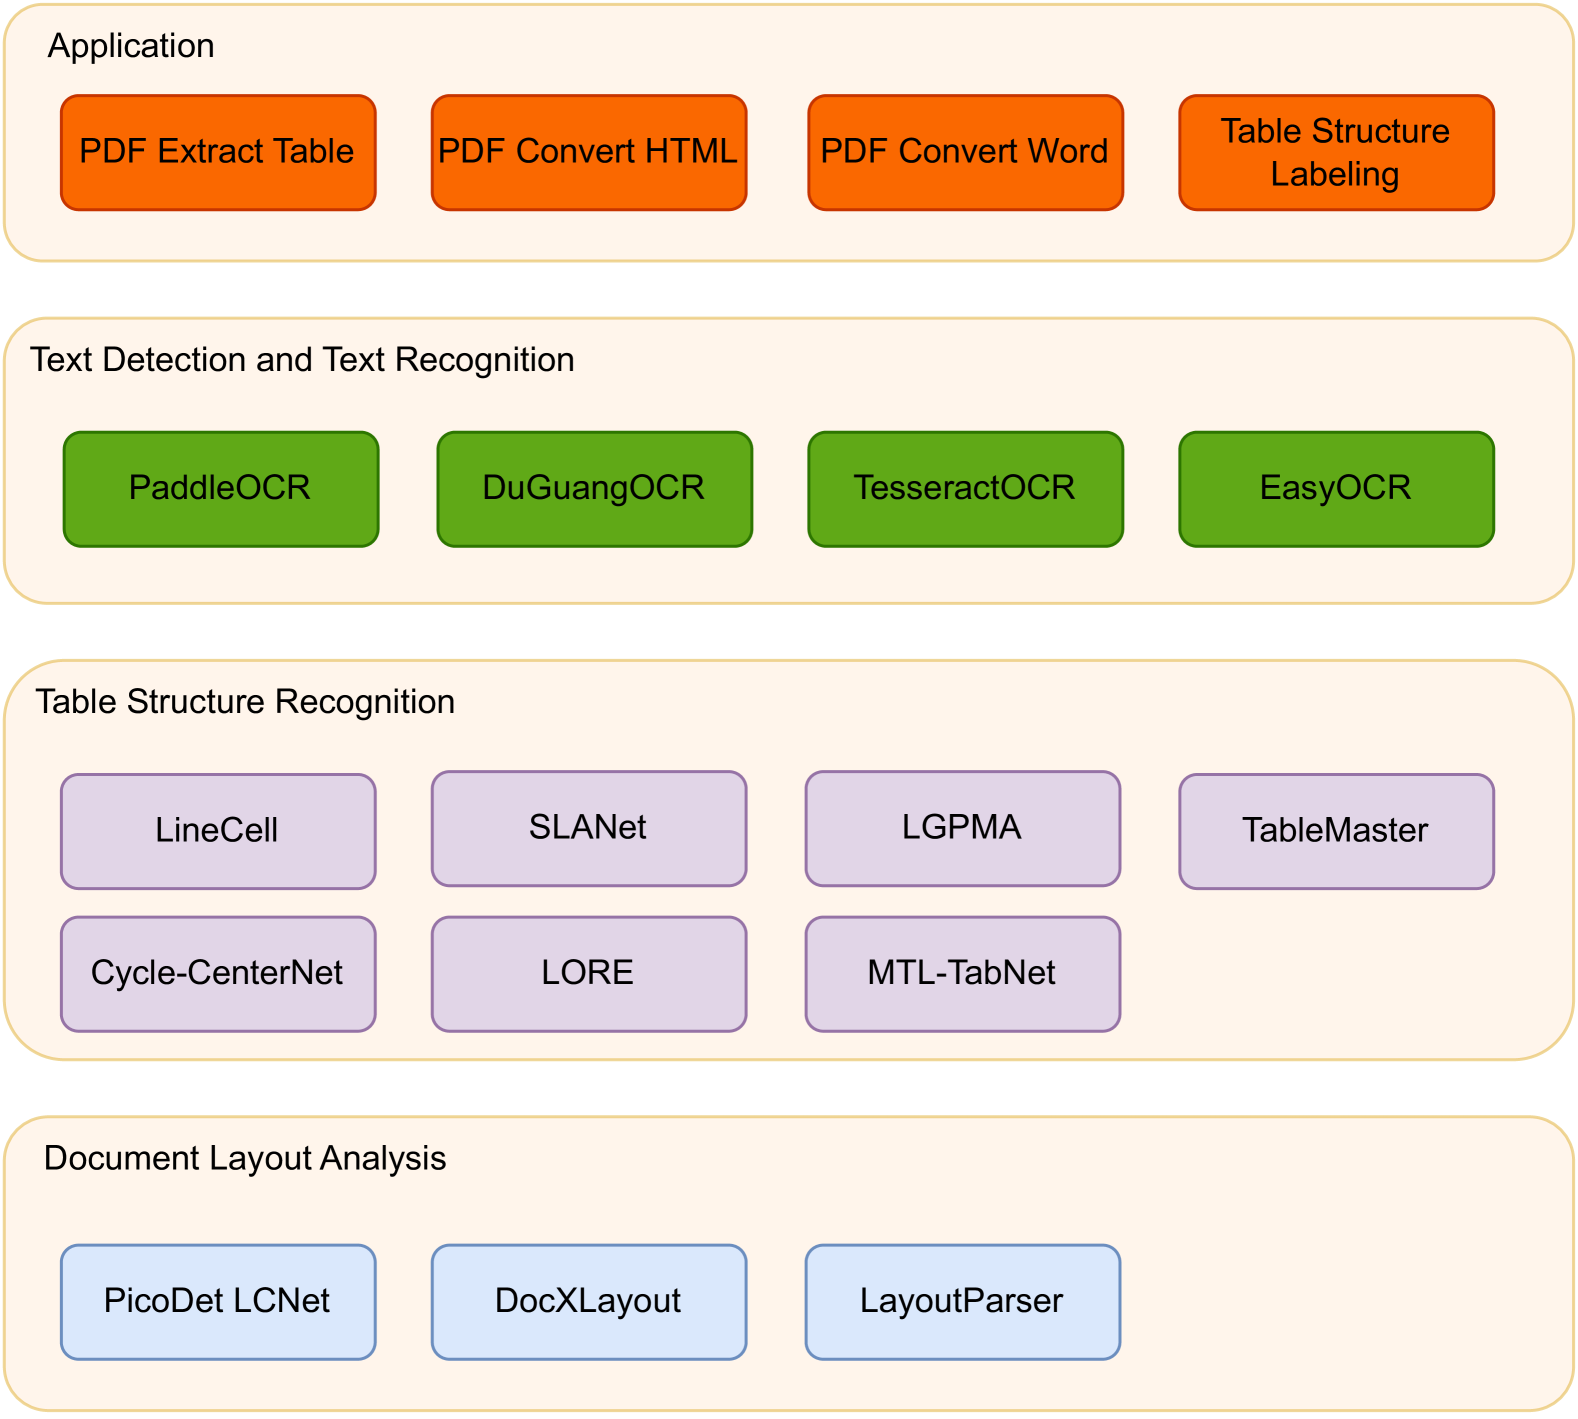Select the DocXLayout box
Viewport: 1578px width, 1419px height.
tap(589, 1302)
